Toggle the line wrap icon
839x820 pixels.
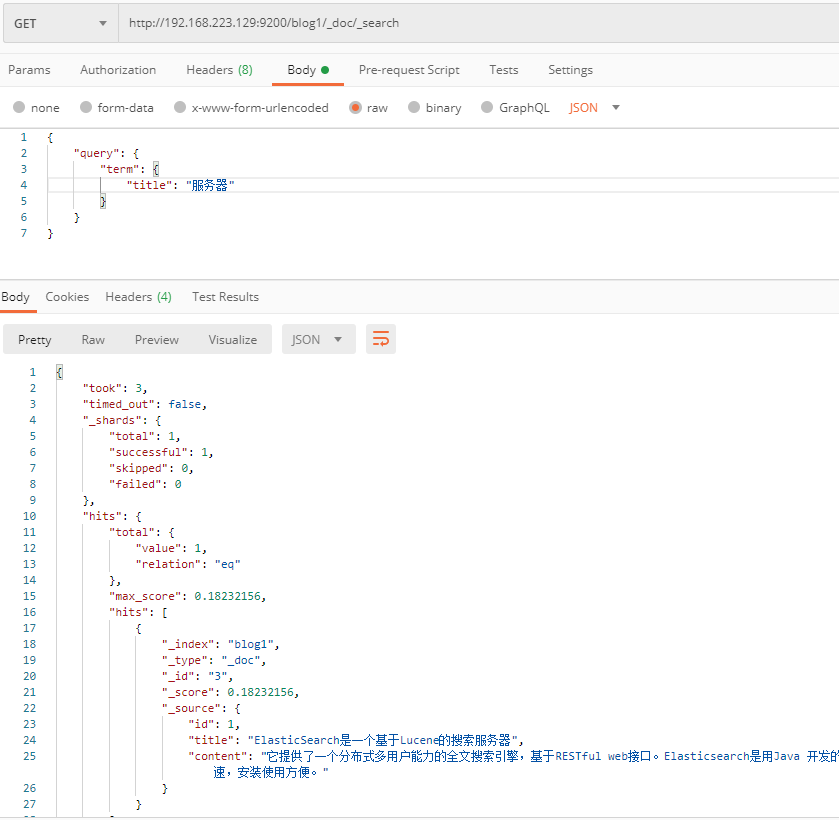[x=381, y=339]
